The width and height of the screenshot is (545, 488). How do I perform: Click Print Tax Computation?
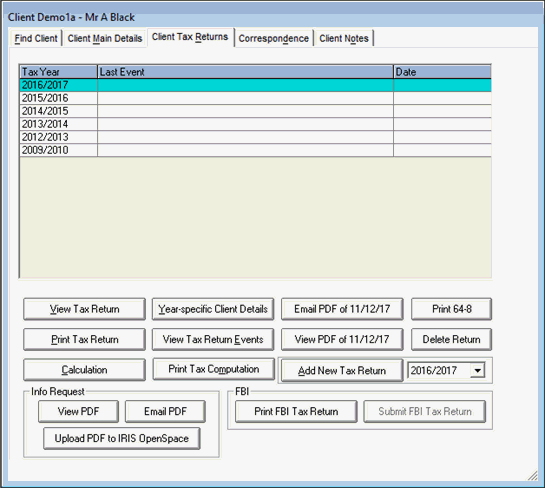[x=214, y=369]
